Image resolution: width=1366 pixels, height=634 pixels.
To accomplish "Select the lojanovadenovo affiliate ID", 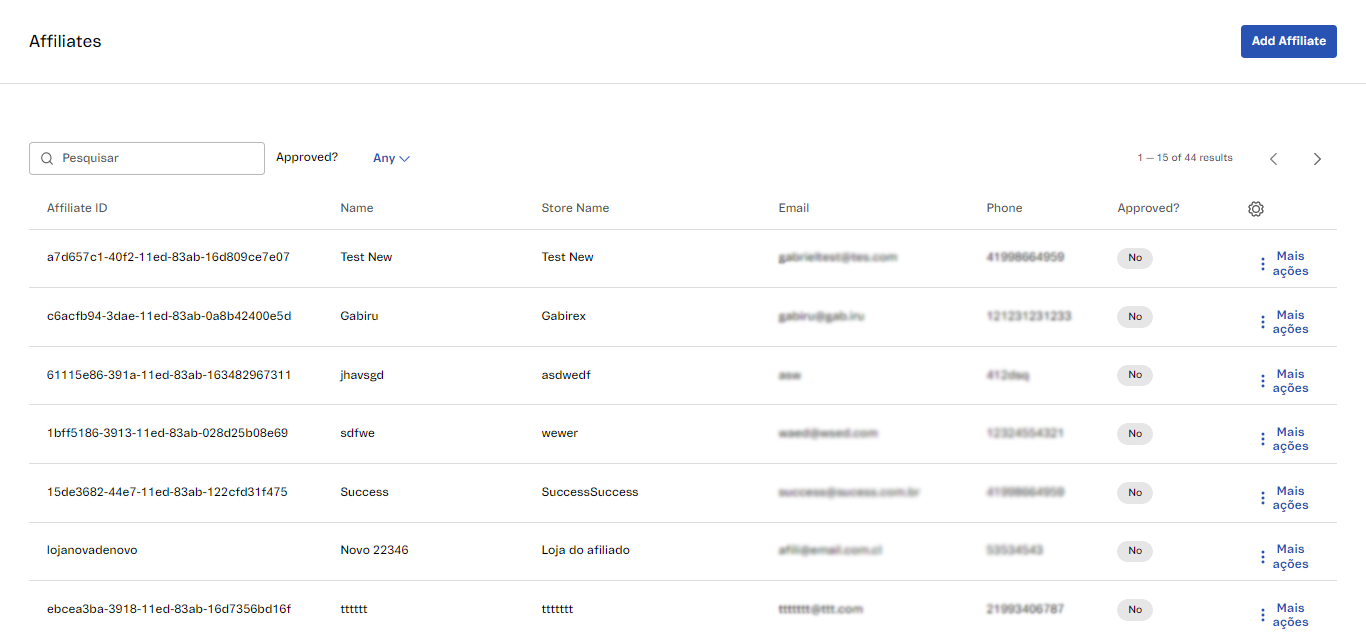I will click(x=92, y=550).
